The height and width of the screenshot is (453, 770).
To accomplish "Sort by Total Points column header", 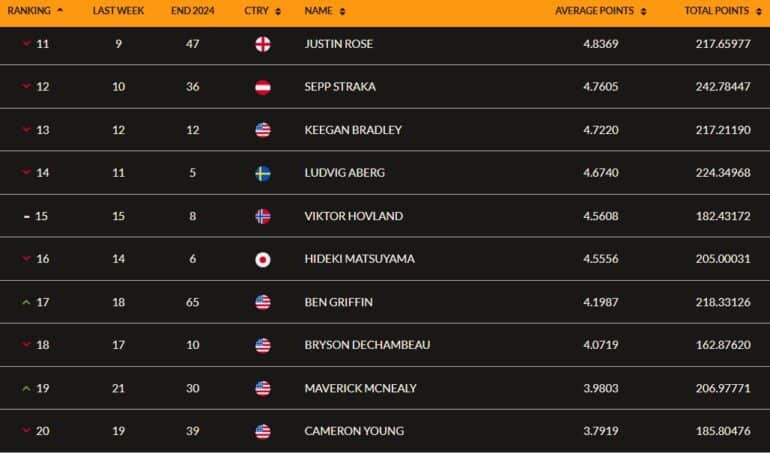I will [x=716, y=11].
